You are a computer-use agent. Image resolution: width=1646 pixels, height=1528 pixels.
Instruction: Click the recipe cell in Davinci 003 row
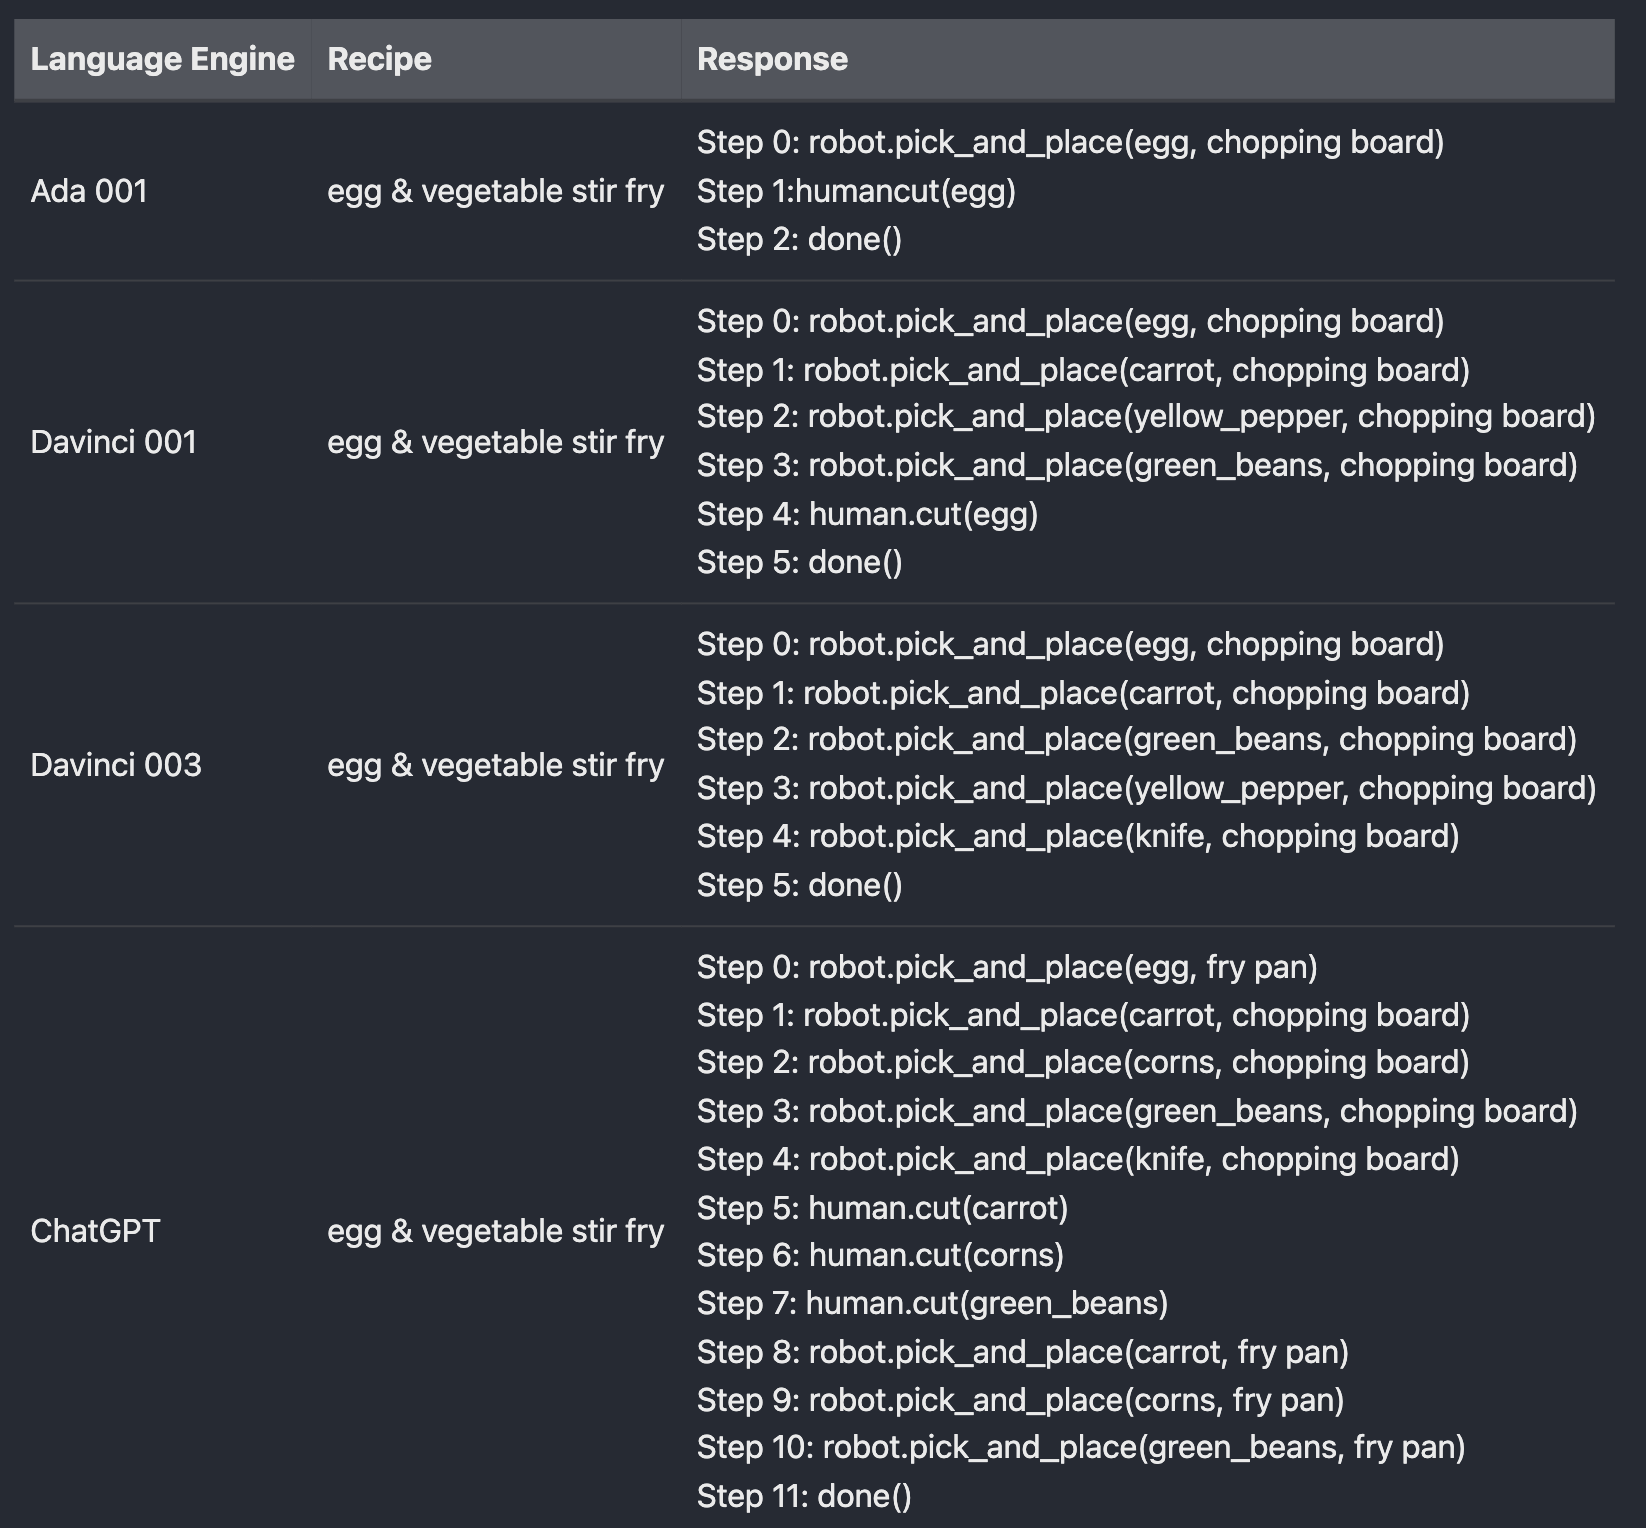pyautogui.click(x=495, y=765)
